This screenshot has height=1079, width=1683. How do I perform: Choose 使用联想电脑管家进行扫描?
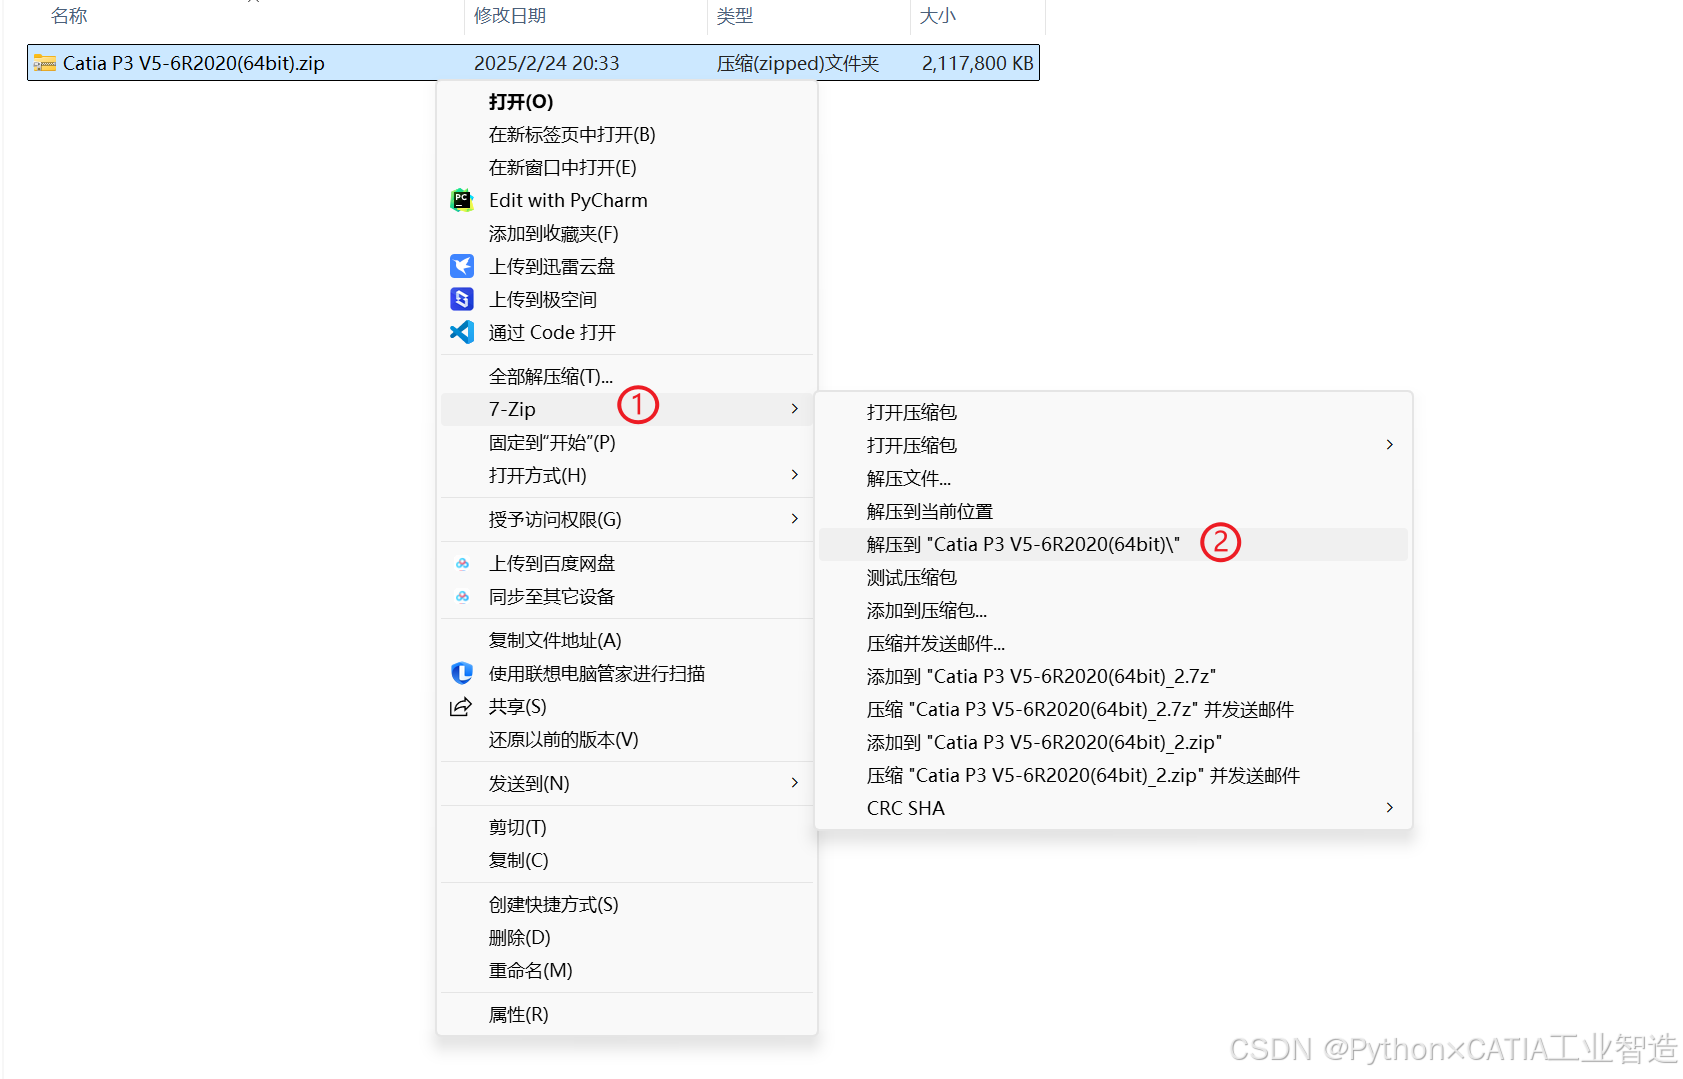click(x=627, y=674)
